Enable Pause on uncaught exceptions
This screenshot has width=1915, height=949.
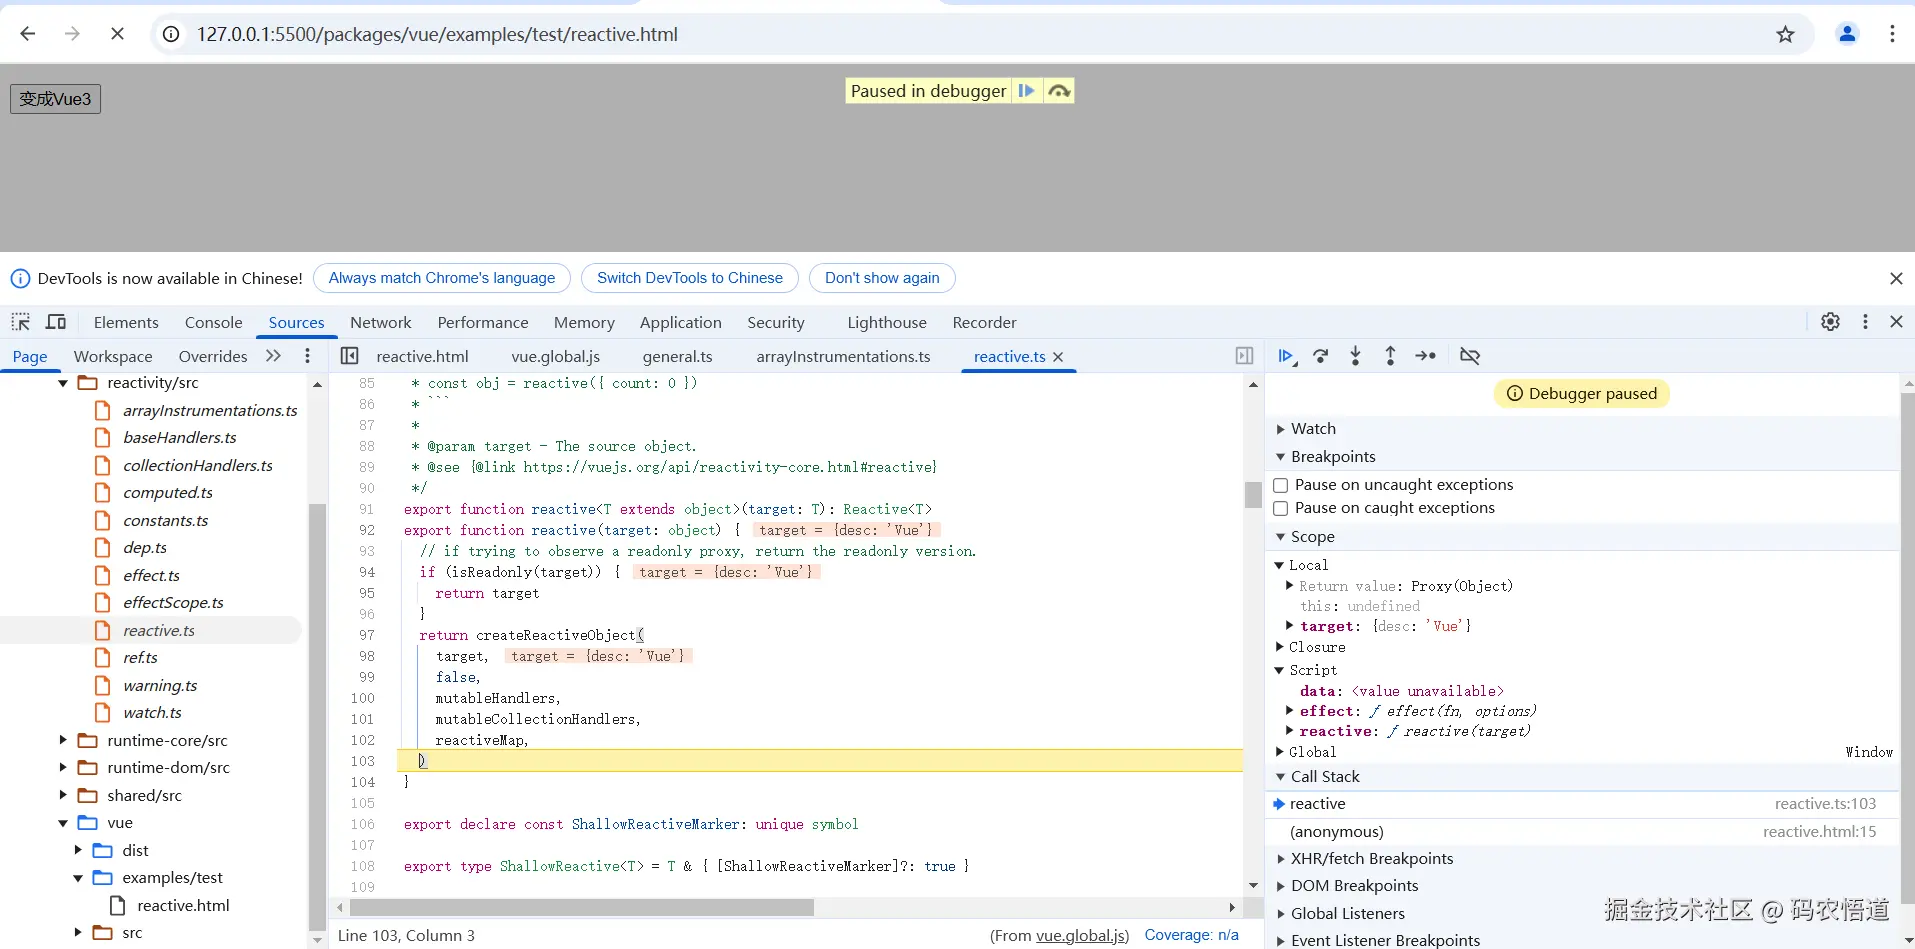point(1280,485)
